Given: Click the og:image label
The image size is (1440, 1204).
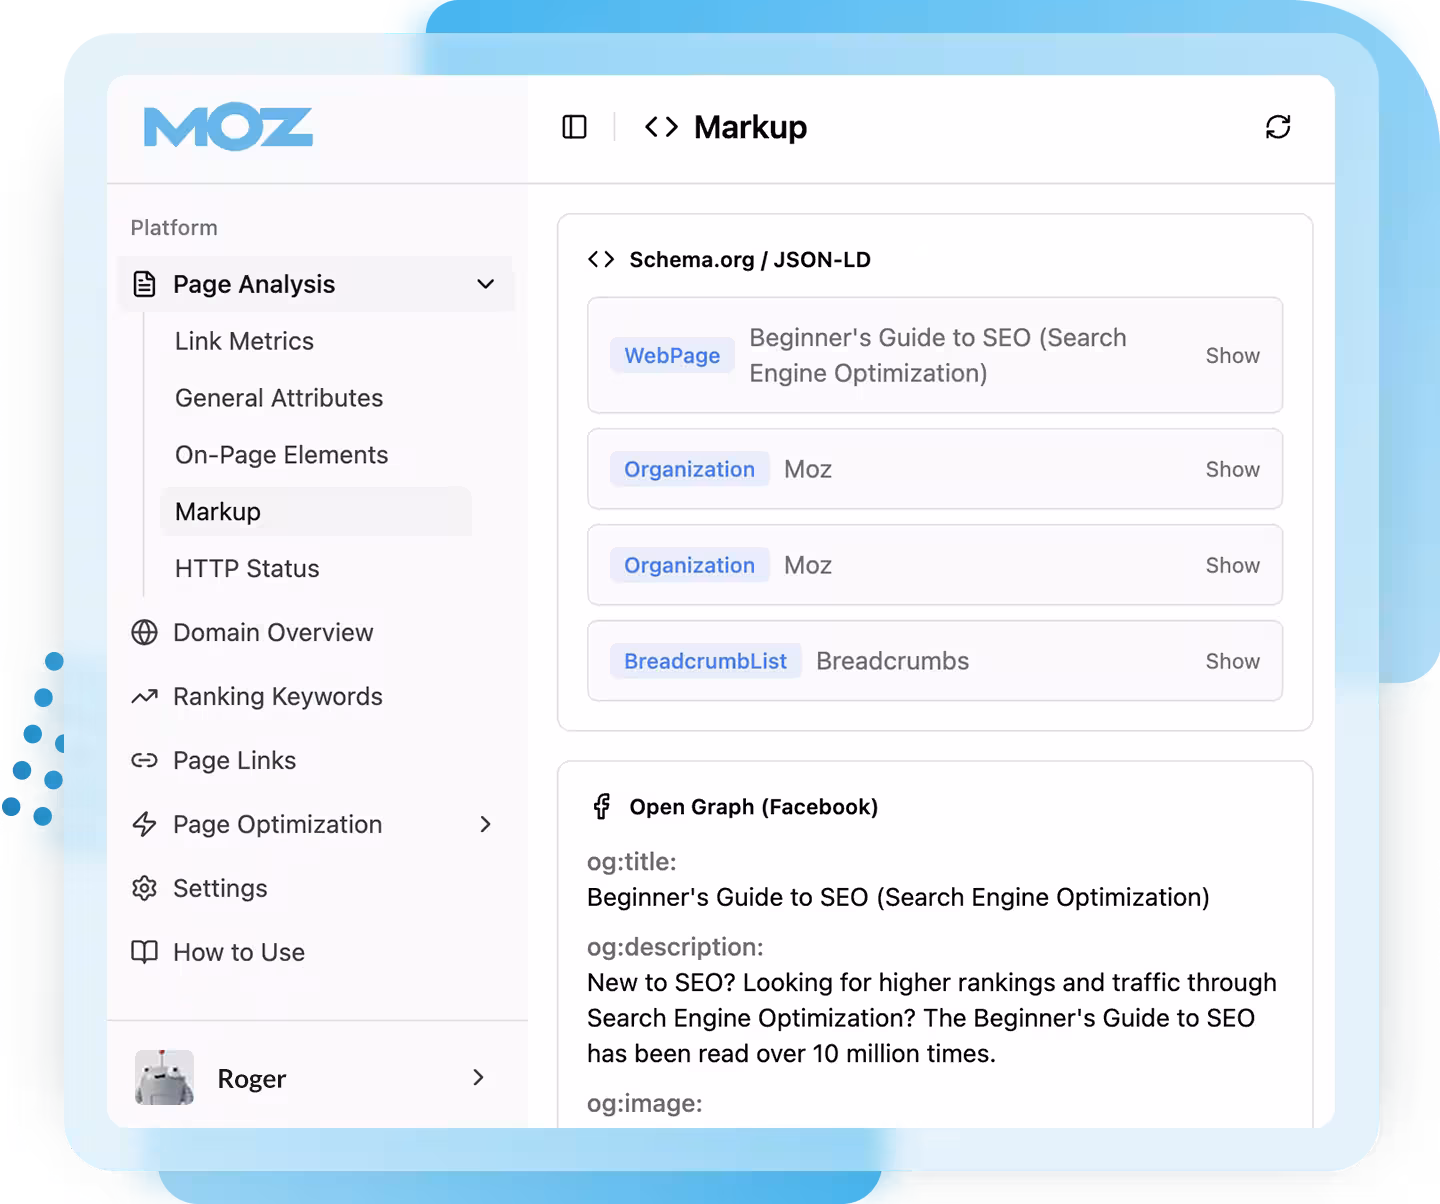Looking at the screenshot, I should pos(645,1103).
